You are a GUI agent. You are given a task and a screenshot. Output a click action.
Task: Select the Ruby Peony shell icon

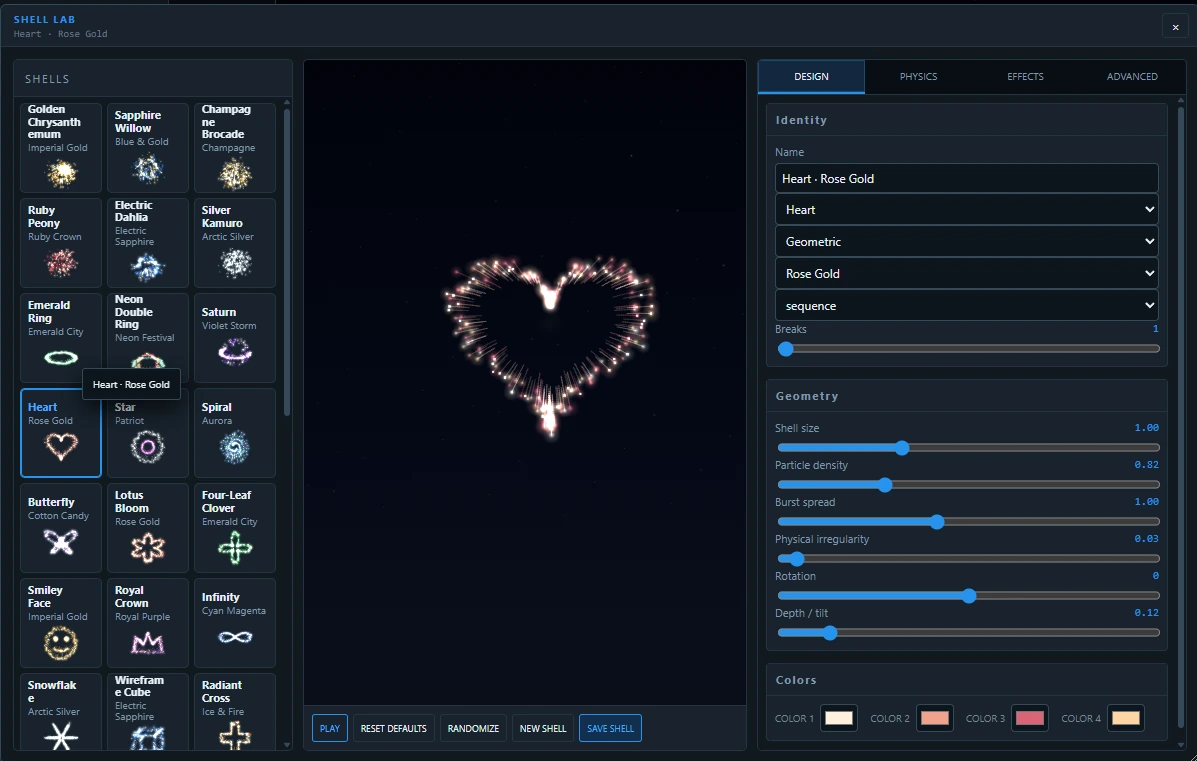[x=61, y=243]
